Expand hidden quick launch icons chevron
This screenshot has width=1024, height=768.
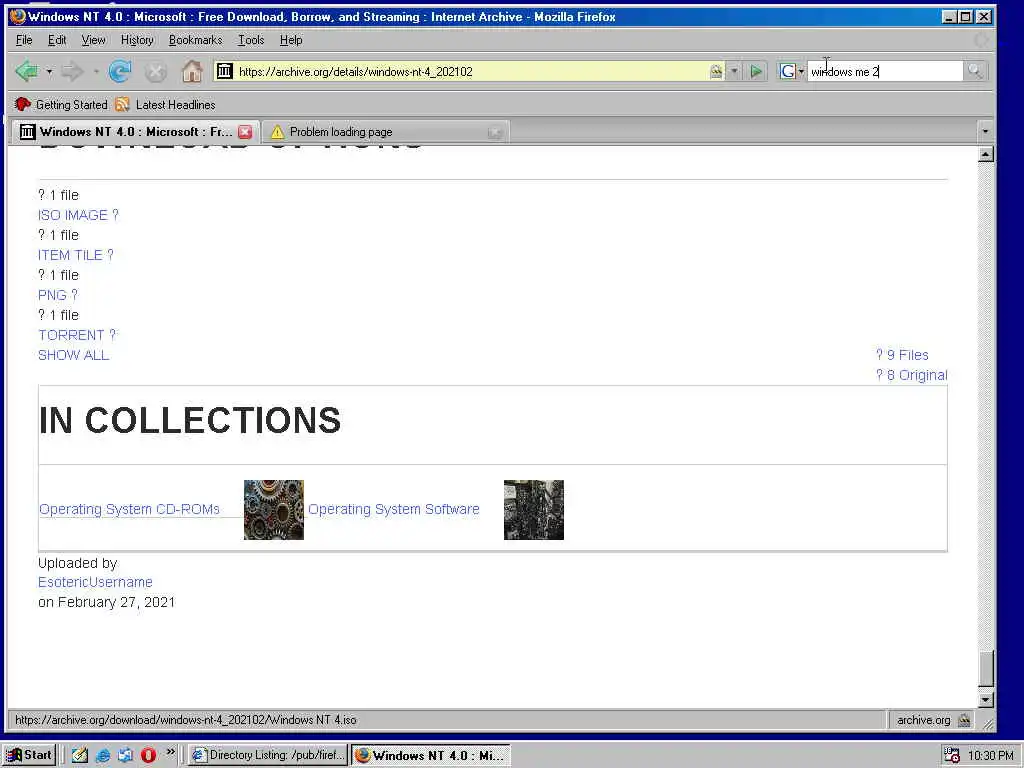click(170, 752)
